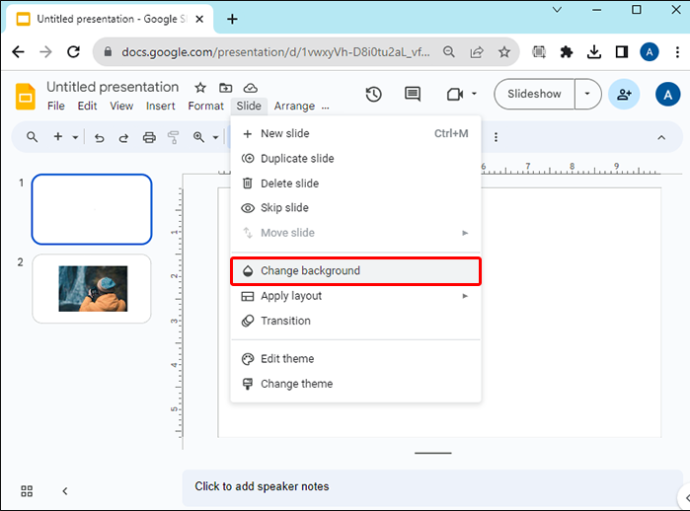Viewport: 690px width, 511px height.
Task: Reload the browser page
Action: click(73, 52)
